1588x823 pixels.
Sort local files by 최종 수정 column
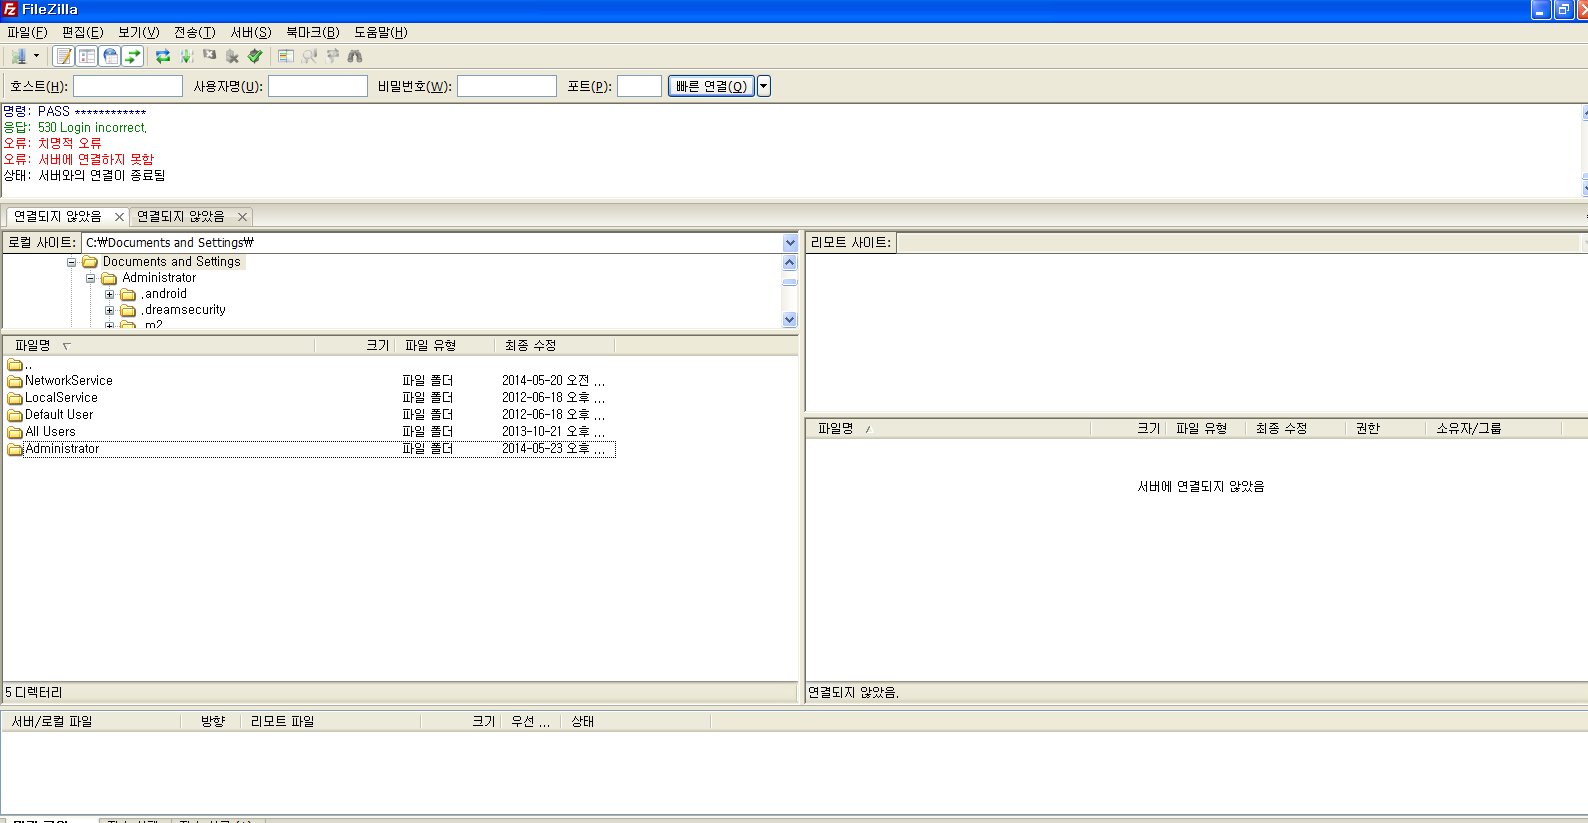[x=530, y=345]
